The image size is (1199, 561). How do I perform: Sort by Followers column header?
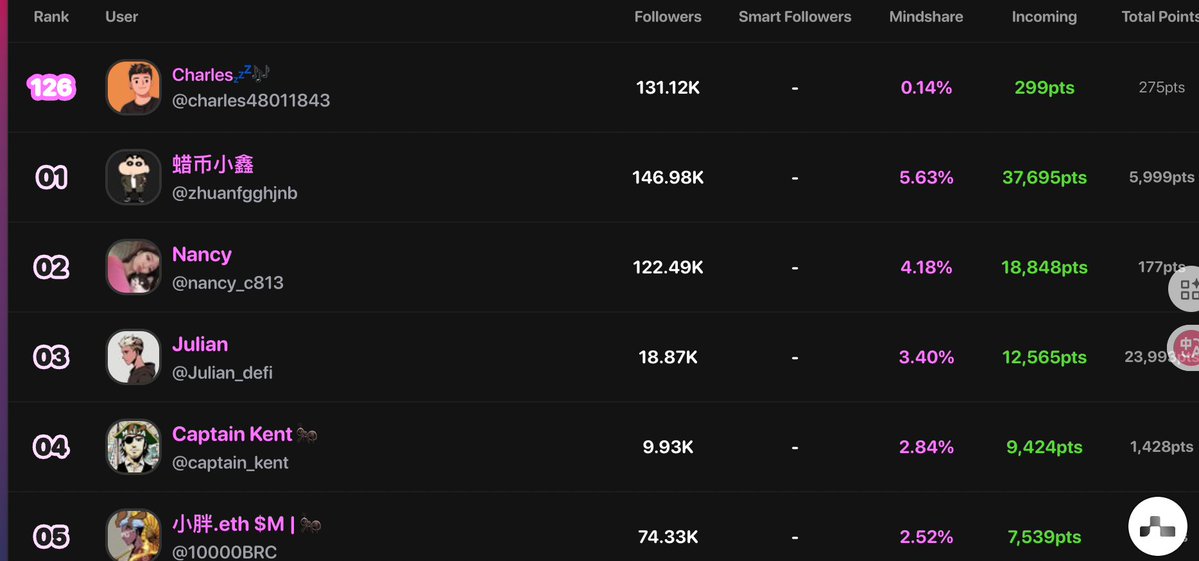[x=668, y=17]
